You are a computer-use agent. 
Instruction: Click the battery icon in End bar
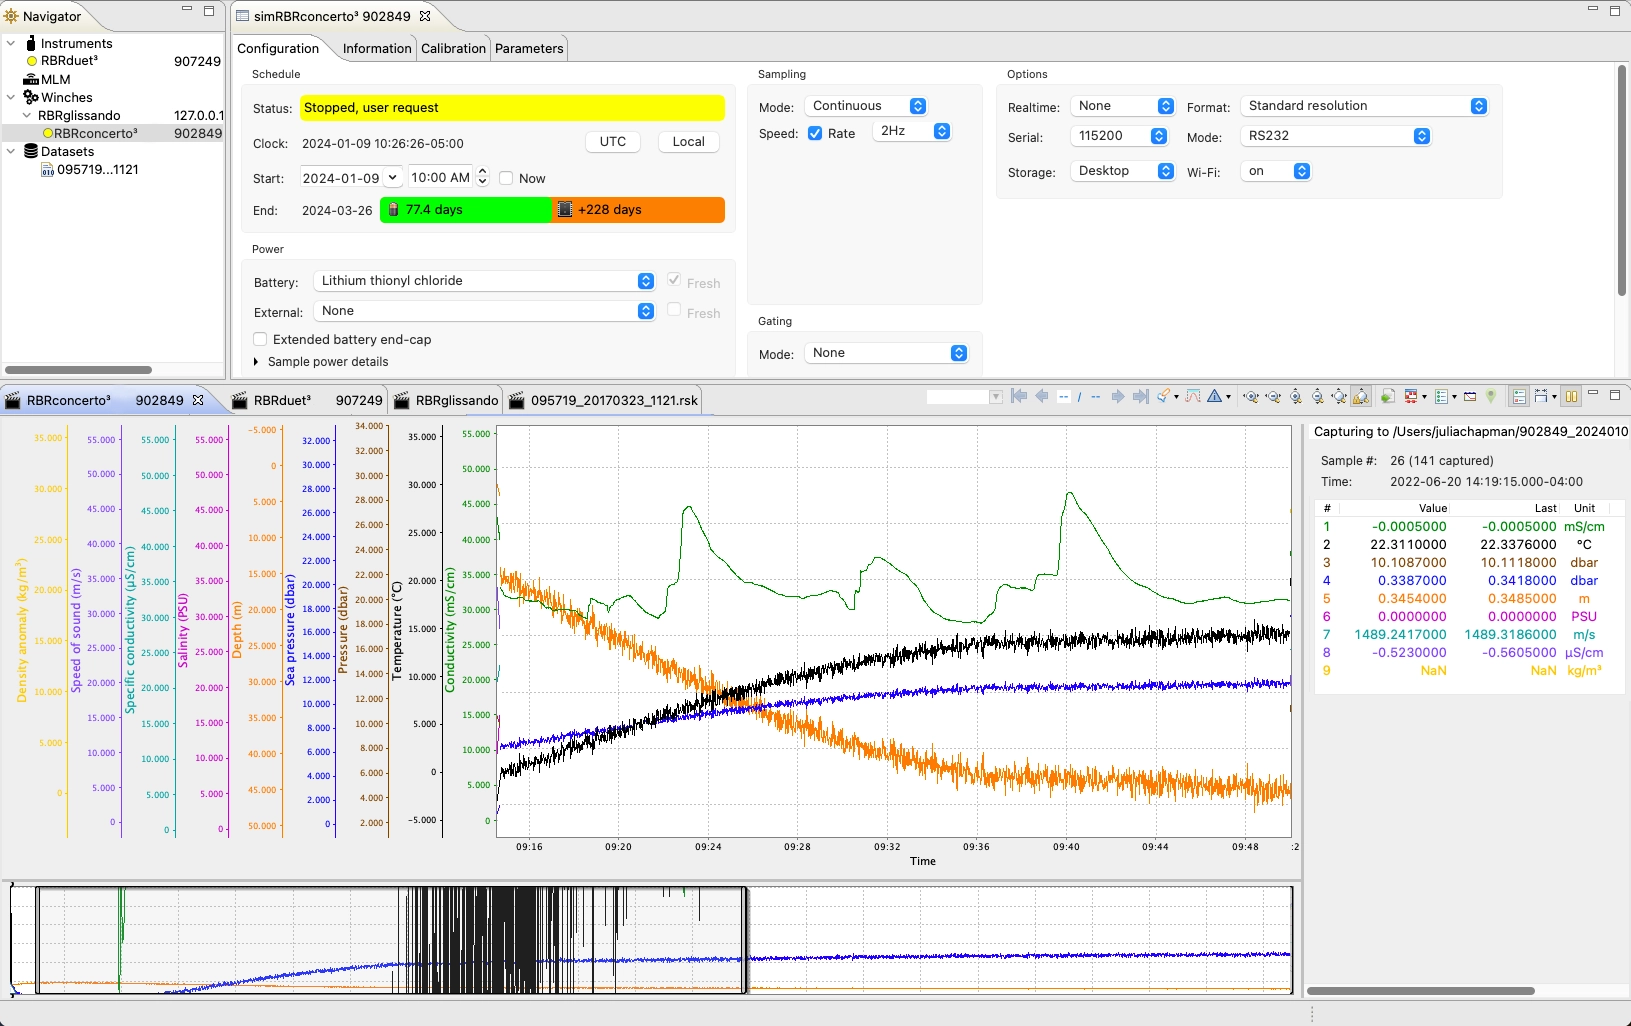(x=393, y=210)
